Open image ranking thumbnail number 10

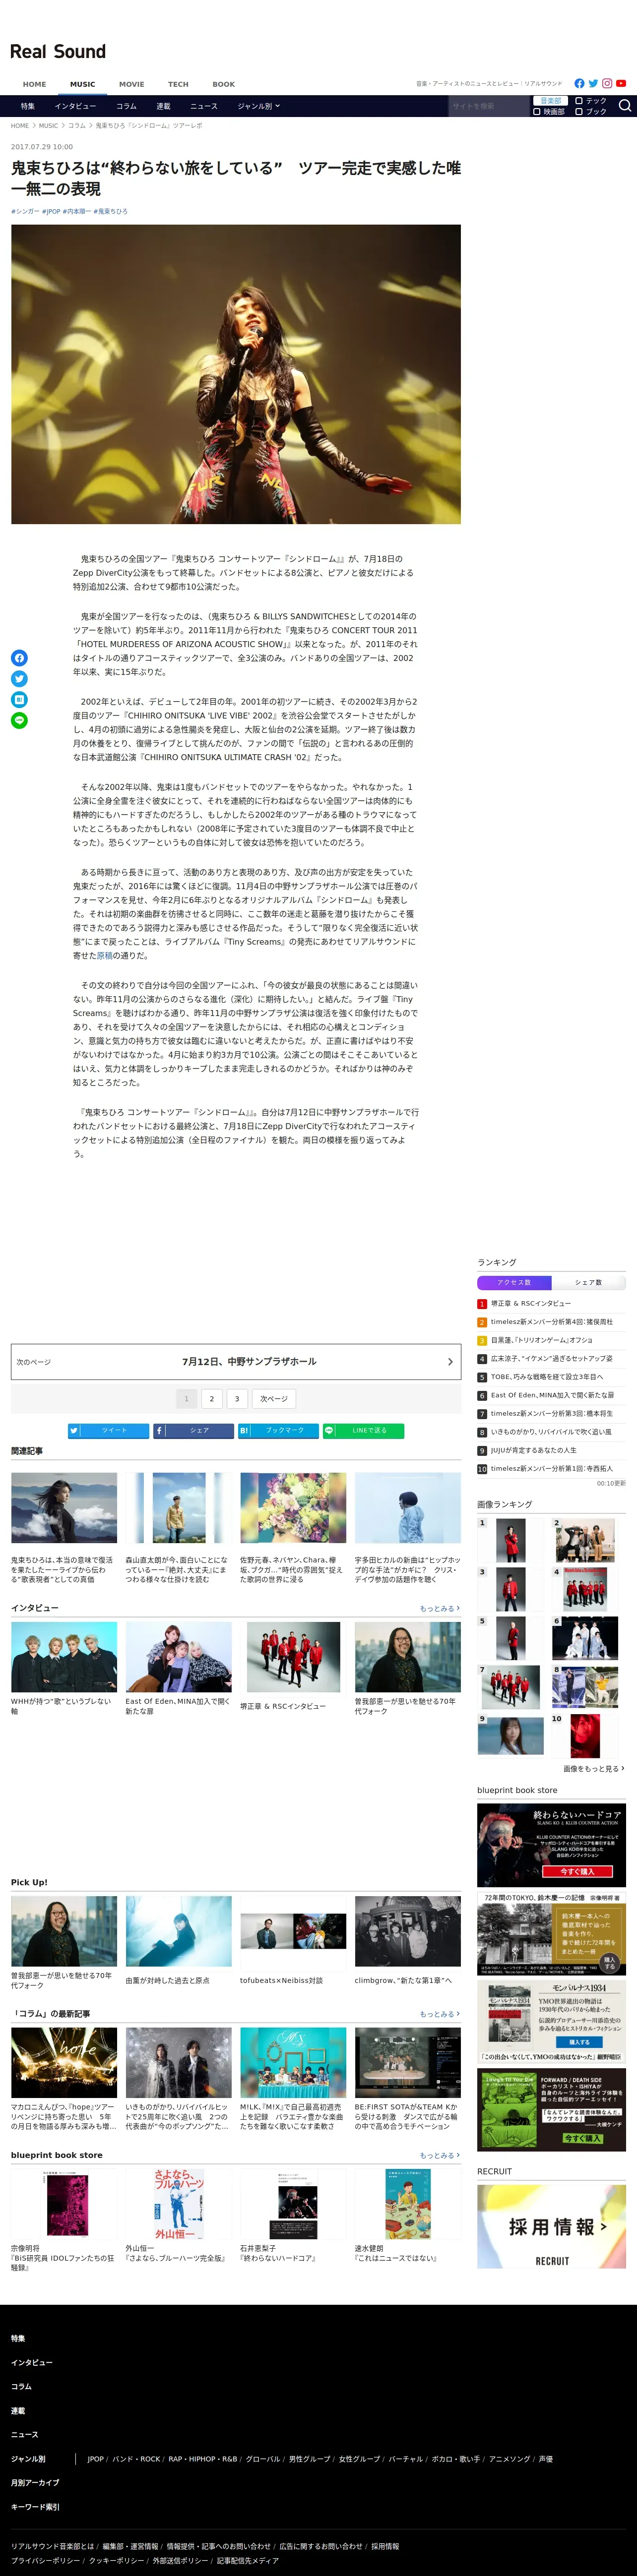[x=585, y=1736]
